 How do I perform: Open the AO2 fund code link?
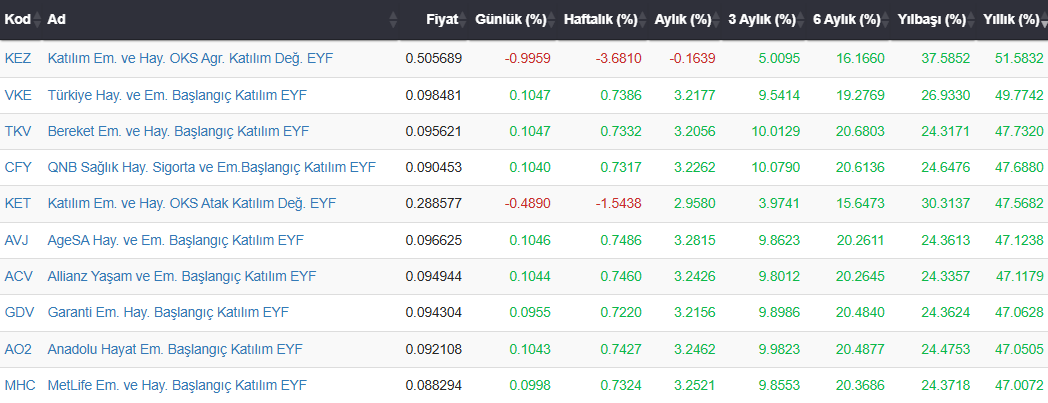pyautogui.click(x=18, y=348)
